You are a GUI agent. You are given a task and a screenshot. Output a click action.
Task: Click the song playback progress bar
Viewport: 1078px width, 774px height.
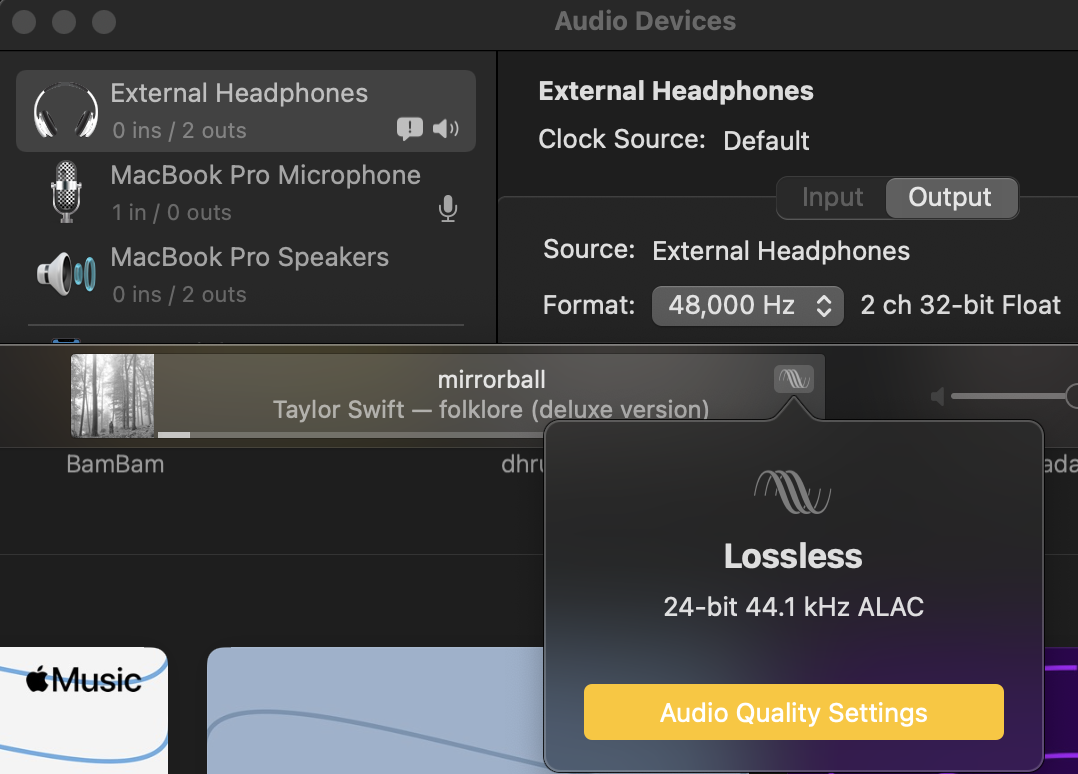[x=351, y=434]
